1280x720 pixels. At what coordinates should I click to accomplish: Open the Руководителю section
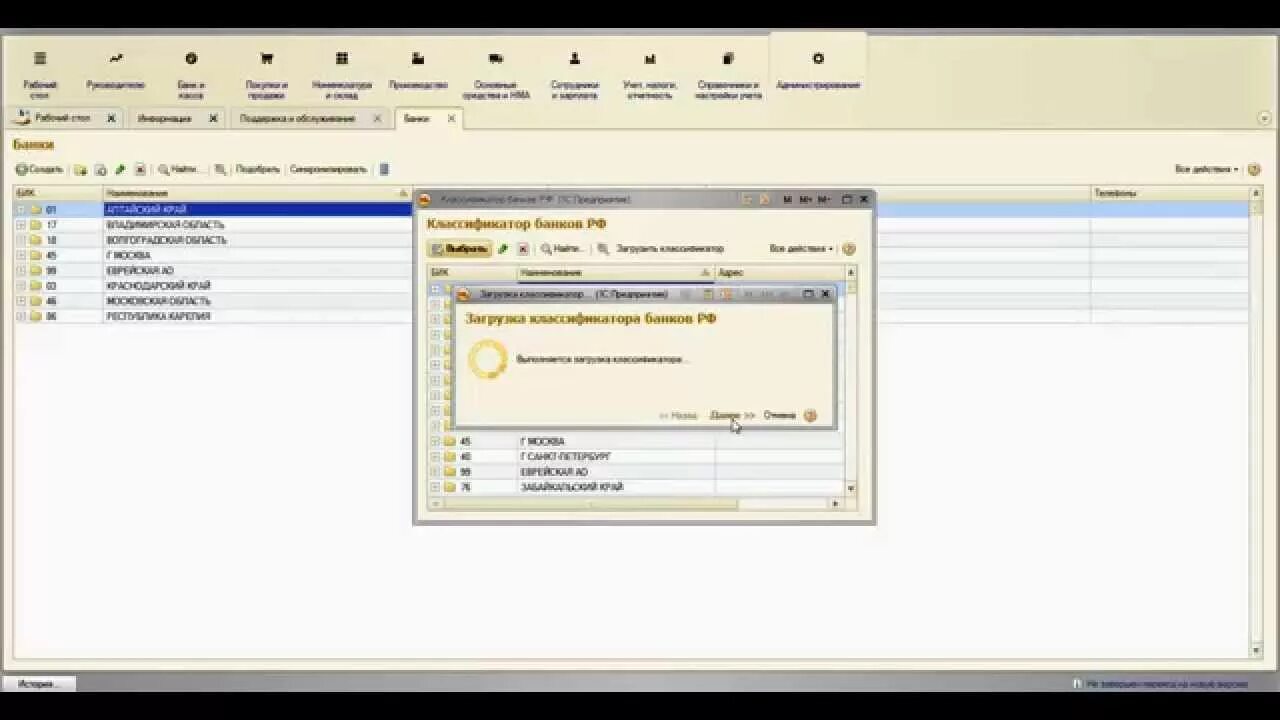click(x=116, y=72)
